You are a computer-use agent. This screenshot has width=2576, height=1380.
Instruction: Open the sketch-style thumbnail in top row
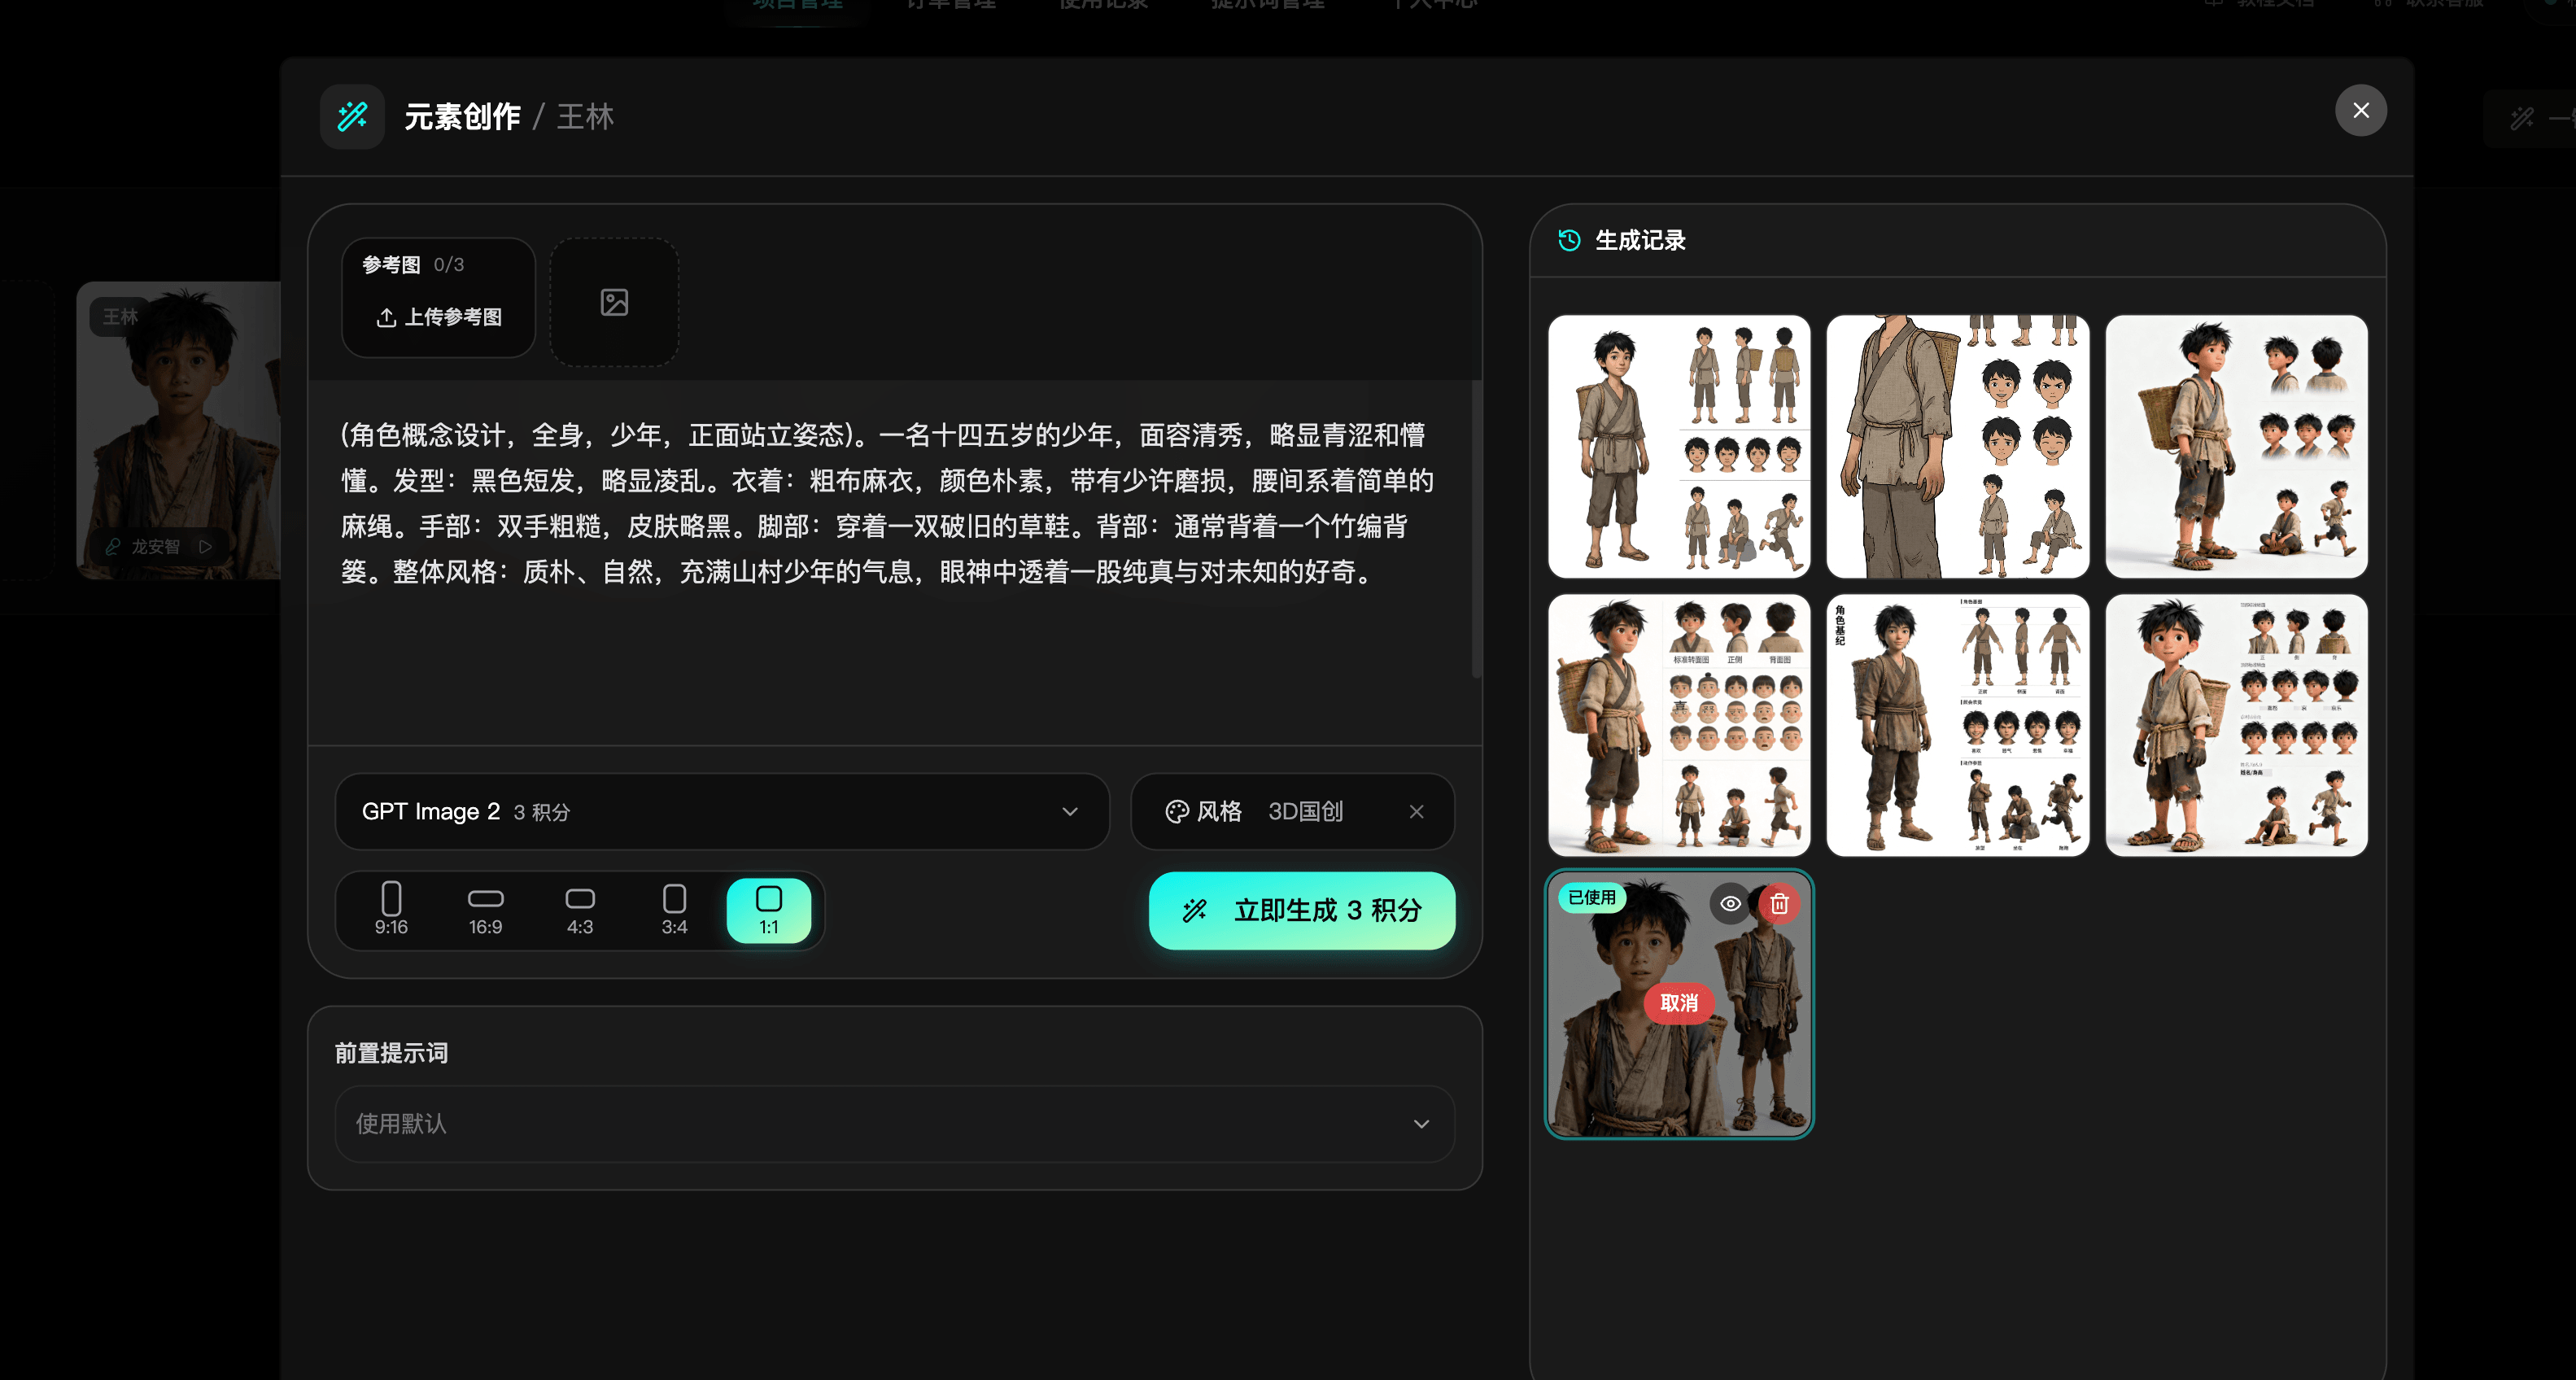pyautogui.click(x=1957, y=446)
